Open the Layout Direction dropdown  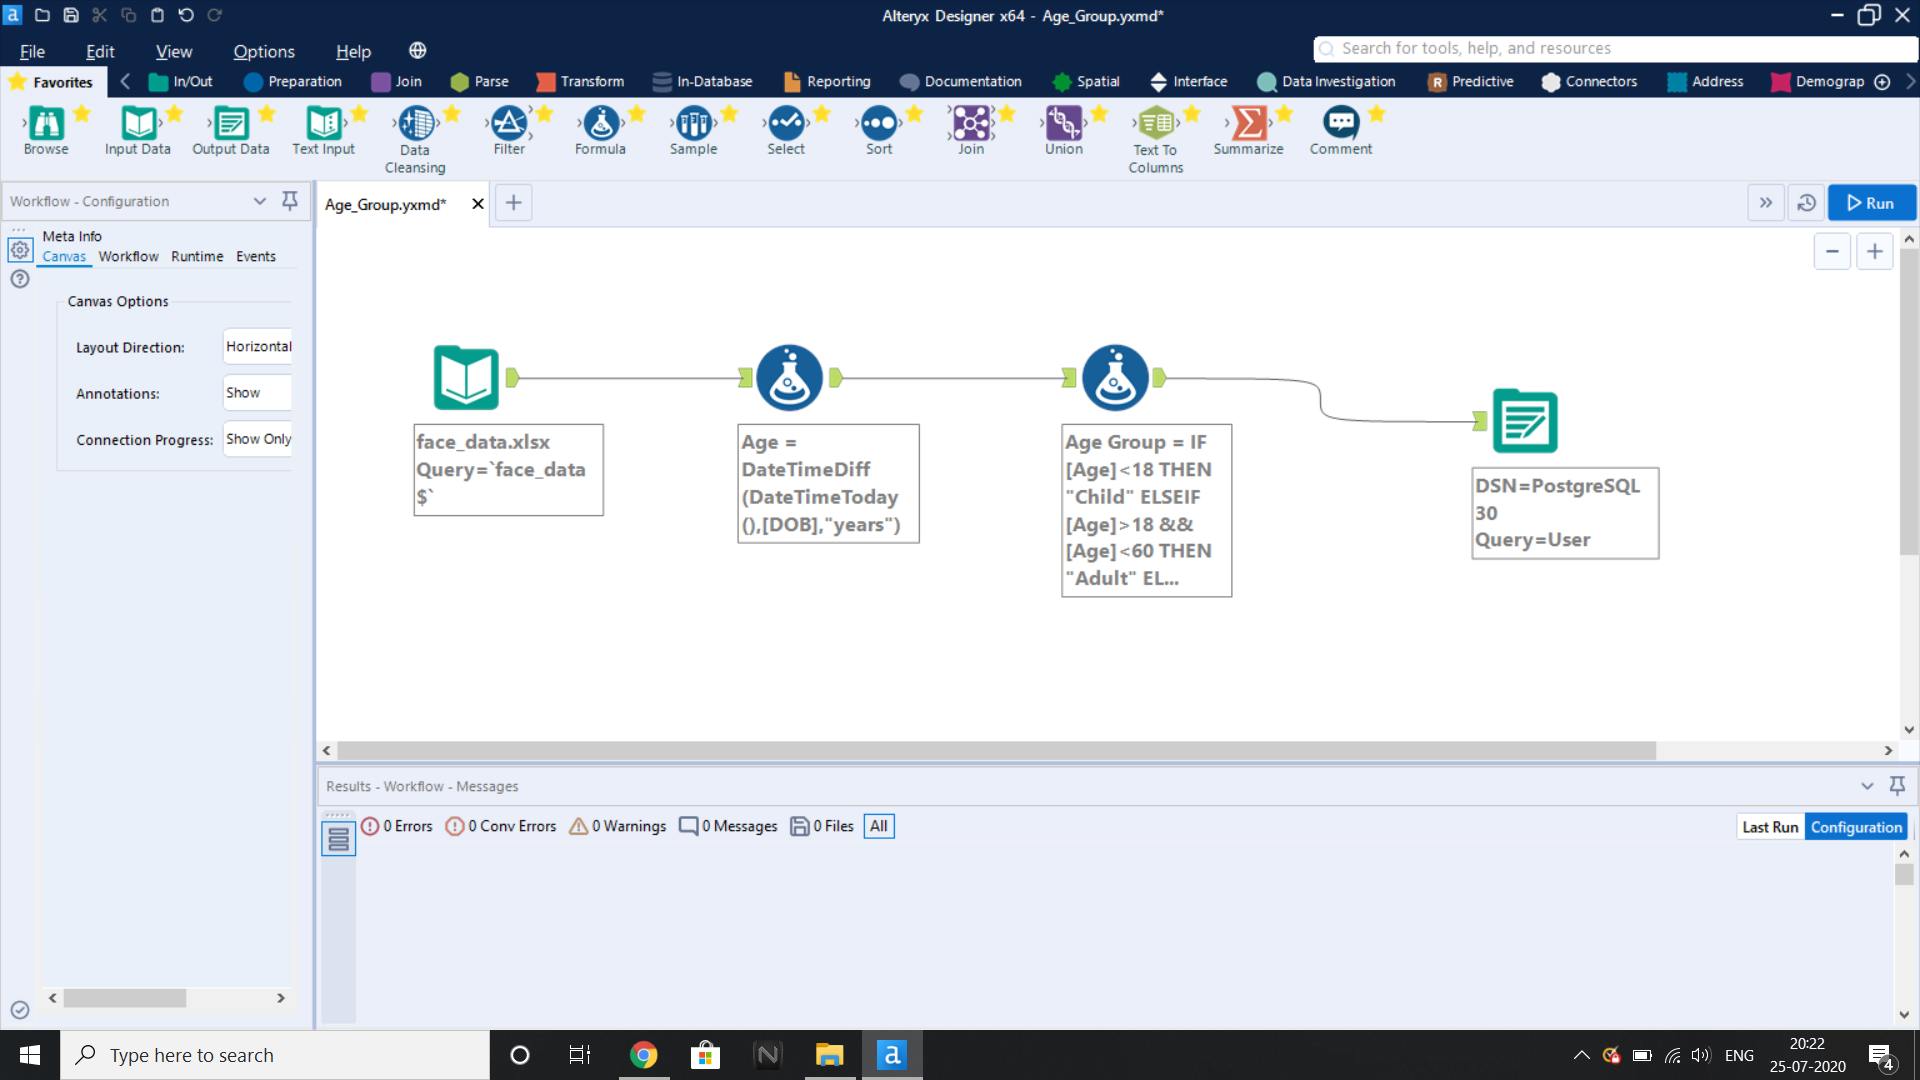[257, 345]
